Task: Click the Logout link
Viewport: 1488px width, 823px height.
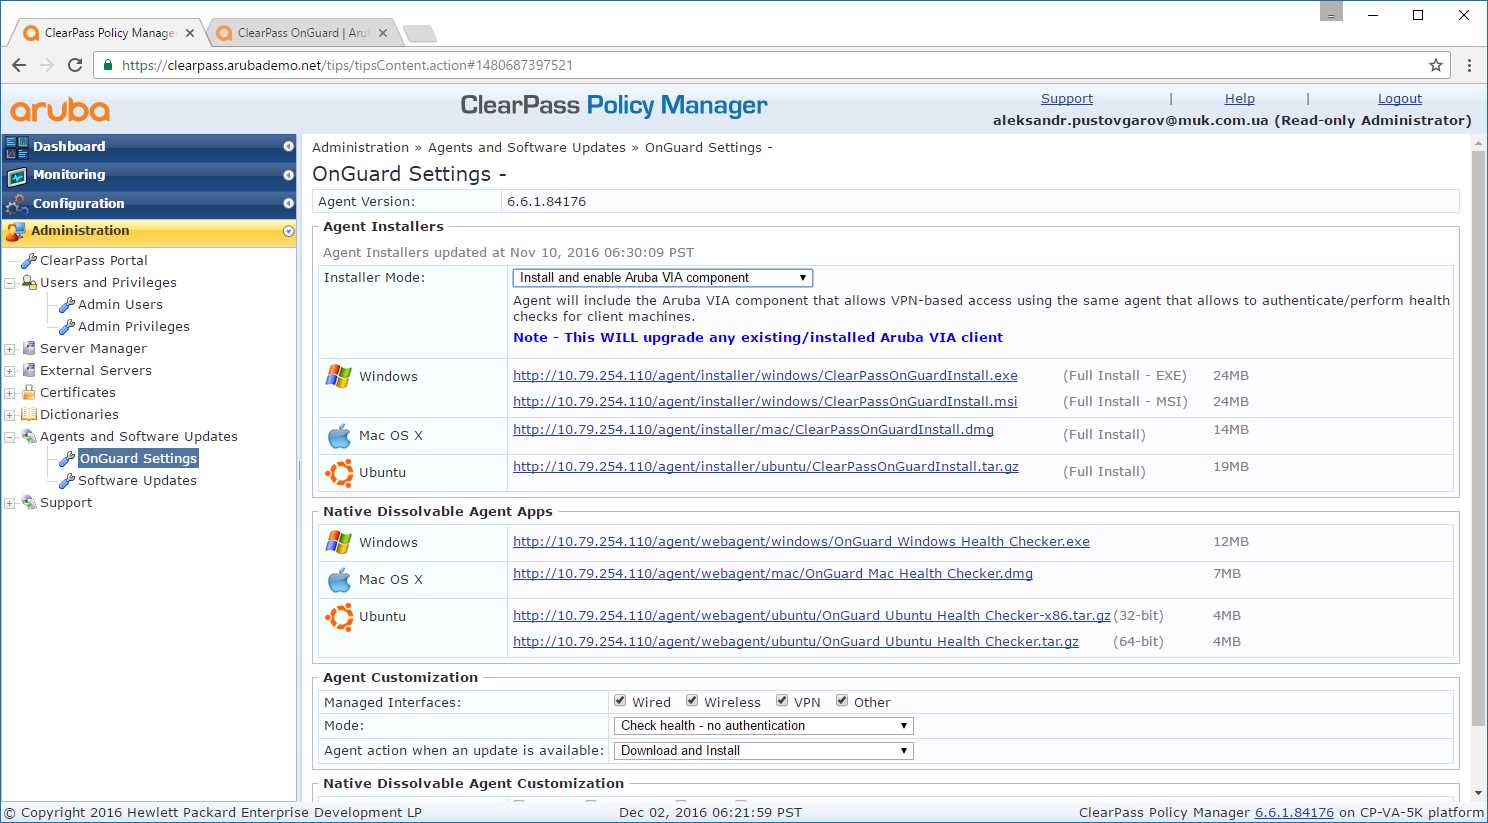Action: [x=1400, y=99]
